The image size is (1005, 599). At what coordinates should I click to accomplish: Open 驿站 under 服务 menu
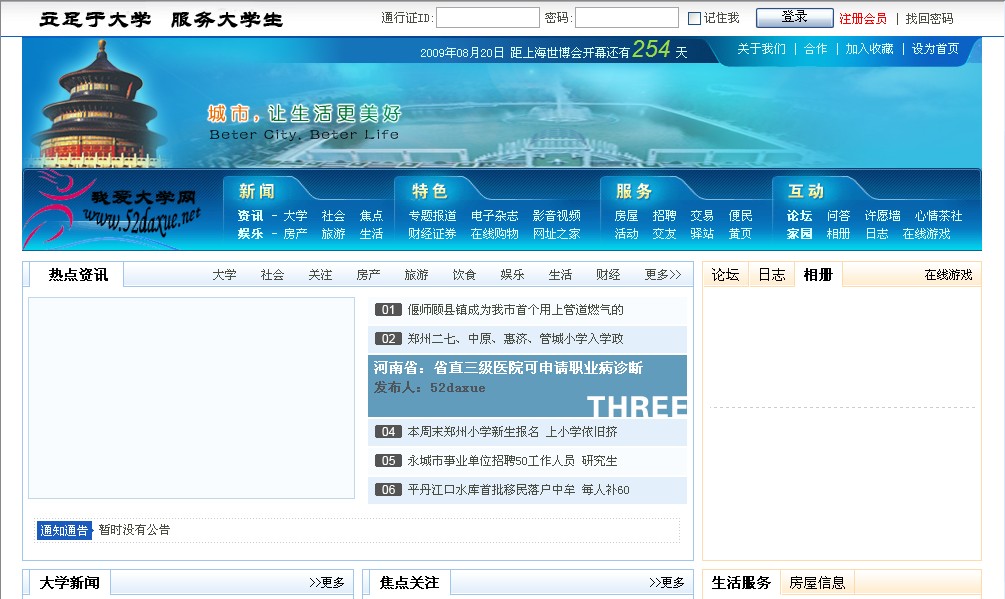[x=702, y=234]
